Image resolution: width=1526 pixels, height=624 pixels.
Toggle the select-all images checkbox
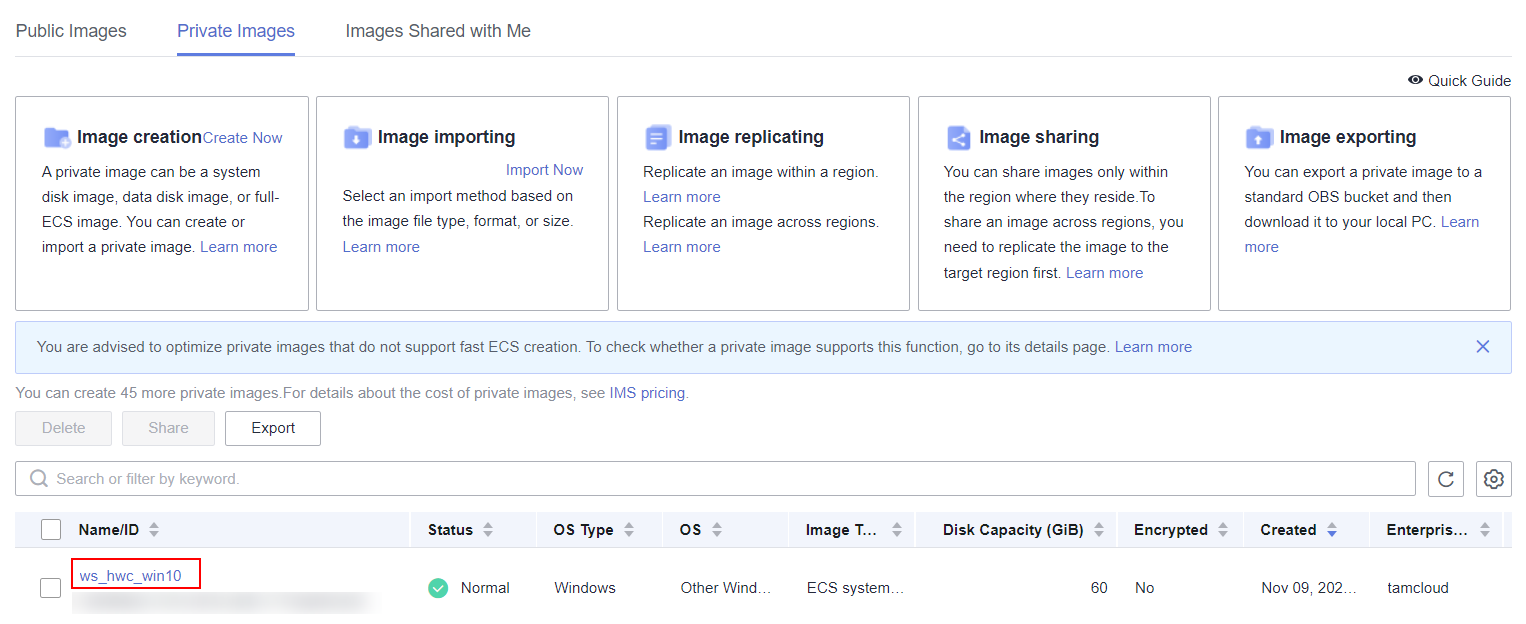coord(51,530)
